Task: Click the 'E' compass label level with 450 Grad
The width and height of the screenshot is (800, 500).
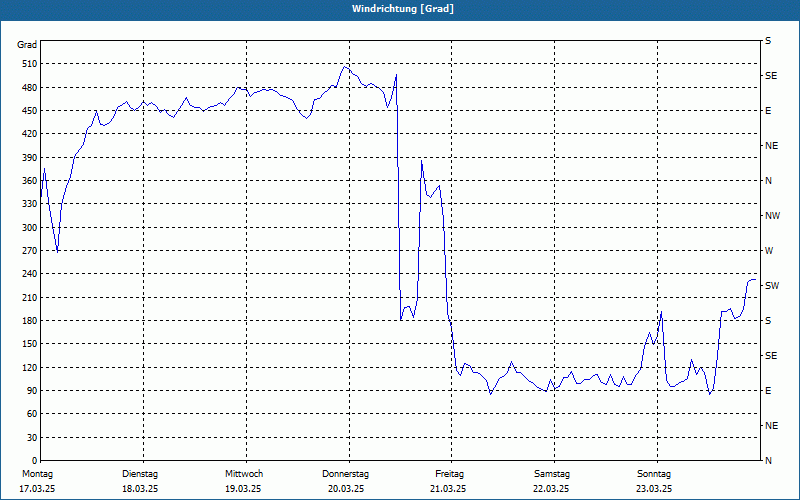Action: [768, 111]
